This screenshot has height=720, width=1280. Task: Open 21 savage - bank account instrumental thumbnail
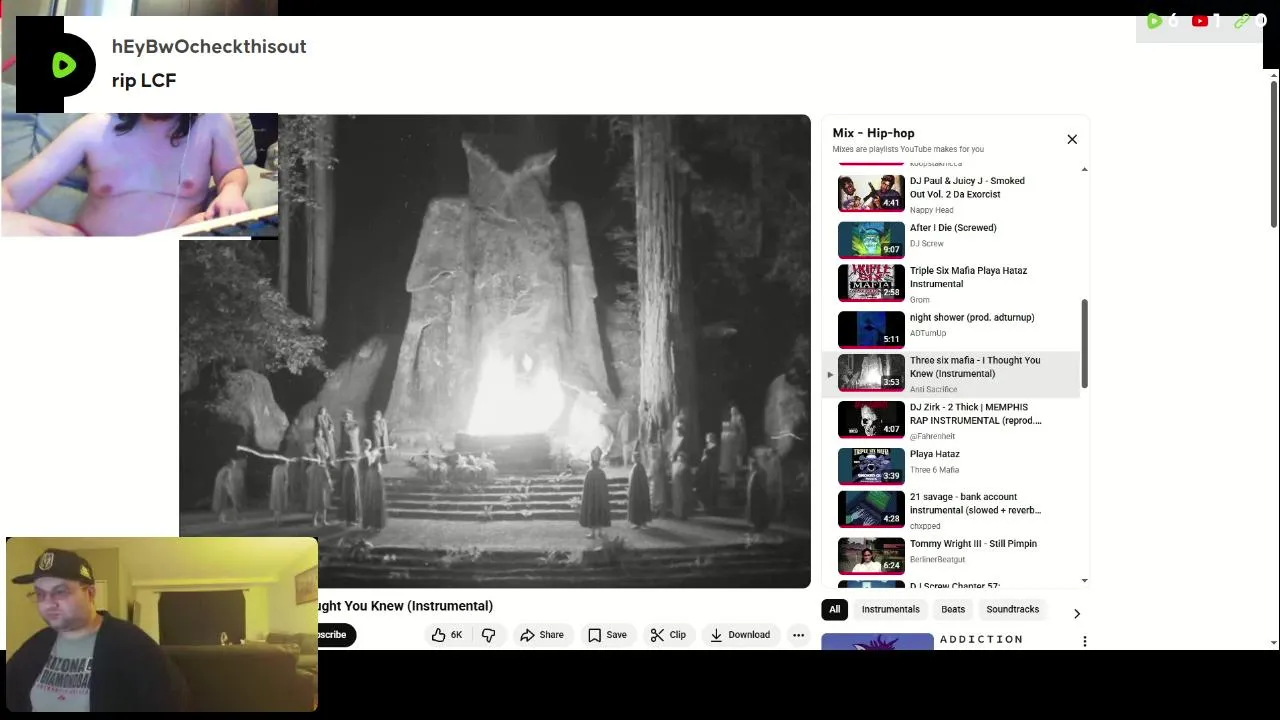[871, 509]
